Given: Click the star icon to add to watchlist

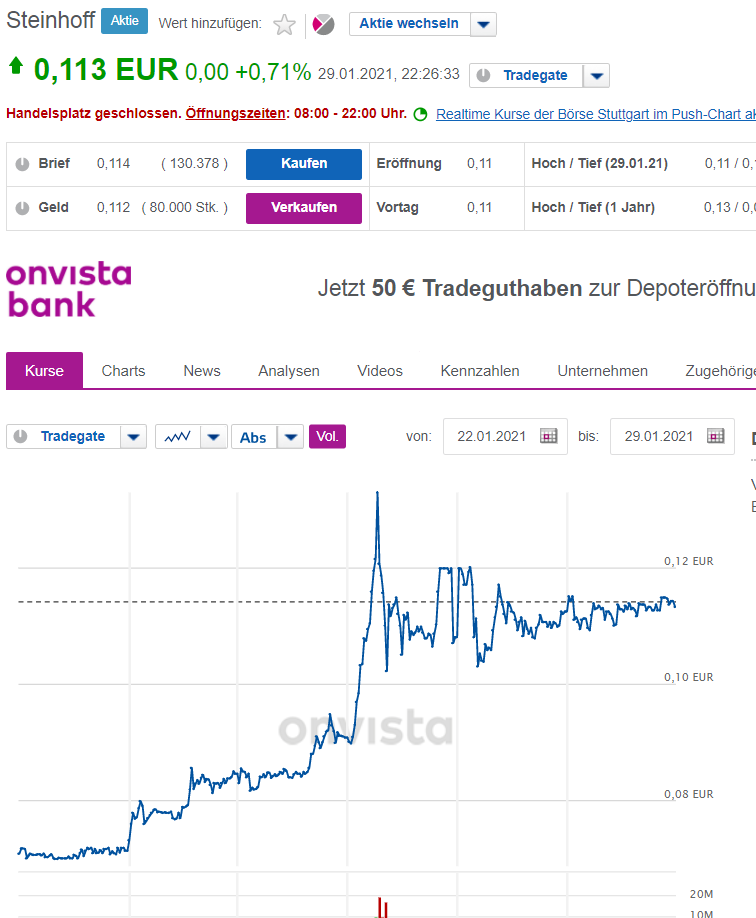Looking at the screenshot, I should [285, 25].
